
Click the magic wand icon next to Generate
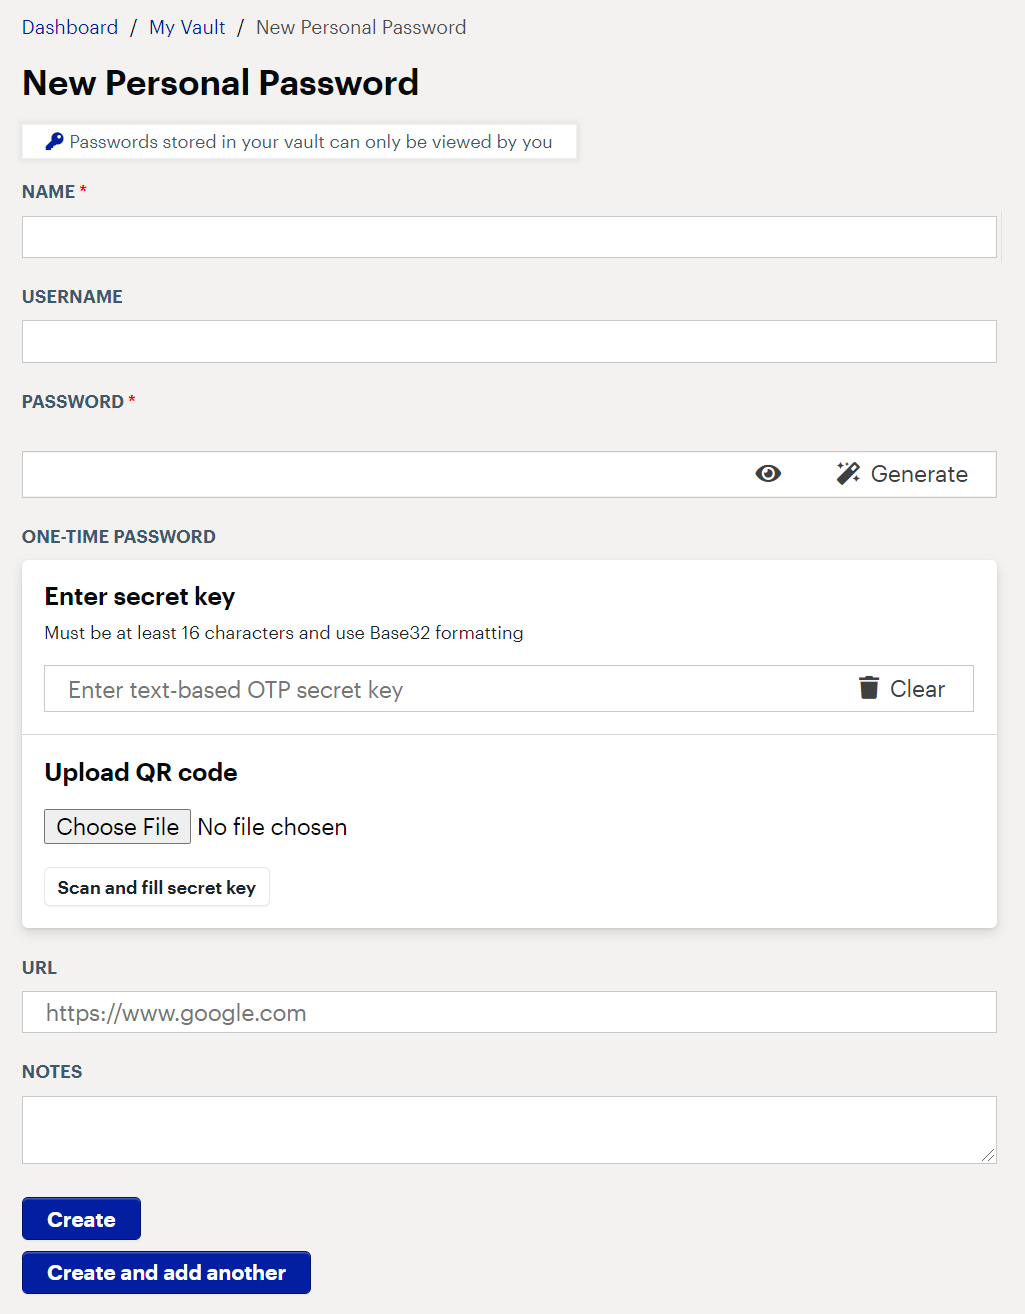tap(847, 473)
